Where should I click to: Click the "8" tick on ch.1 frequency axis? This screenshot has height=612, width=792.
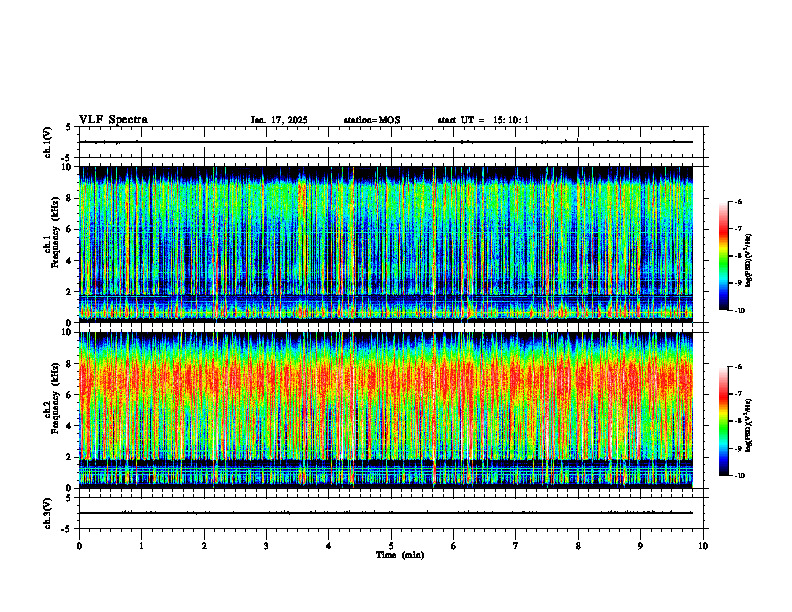69,198
